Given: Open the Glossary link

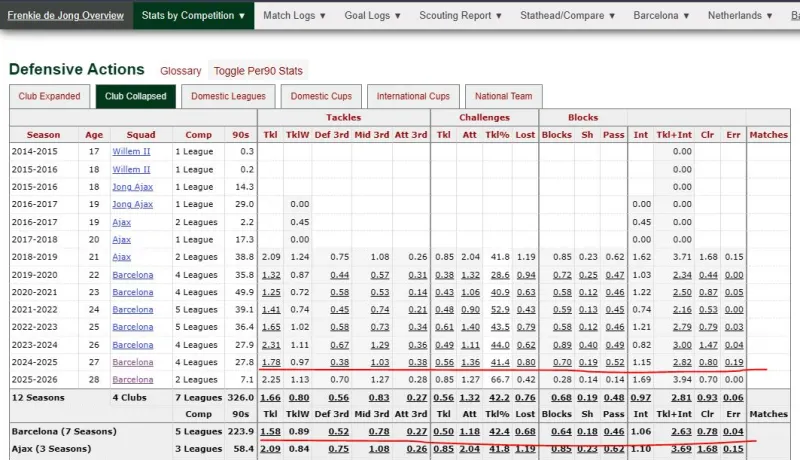Looking at the screenshot, I should (x=180, y=71).
